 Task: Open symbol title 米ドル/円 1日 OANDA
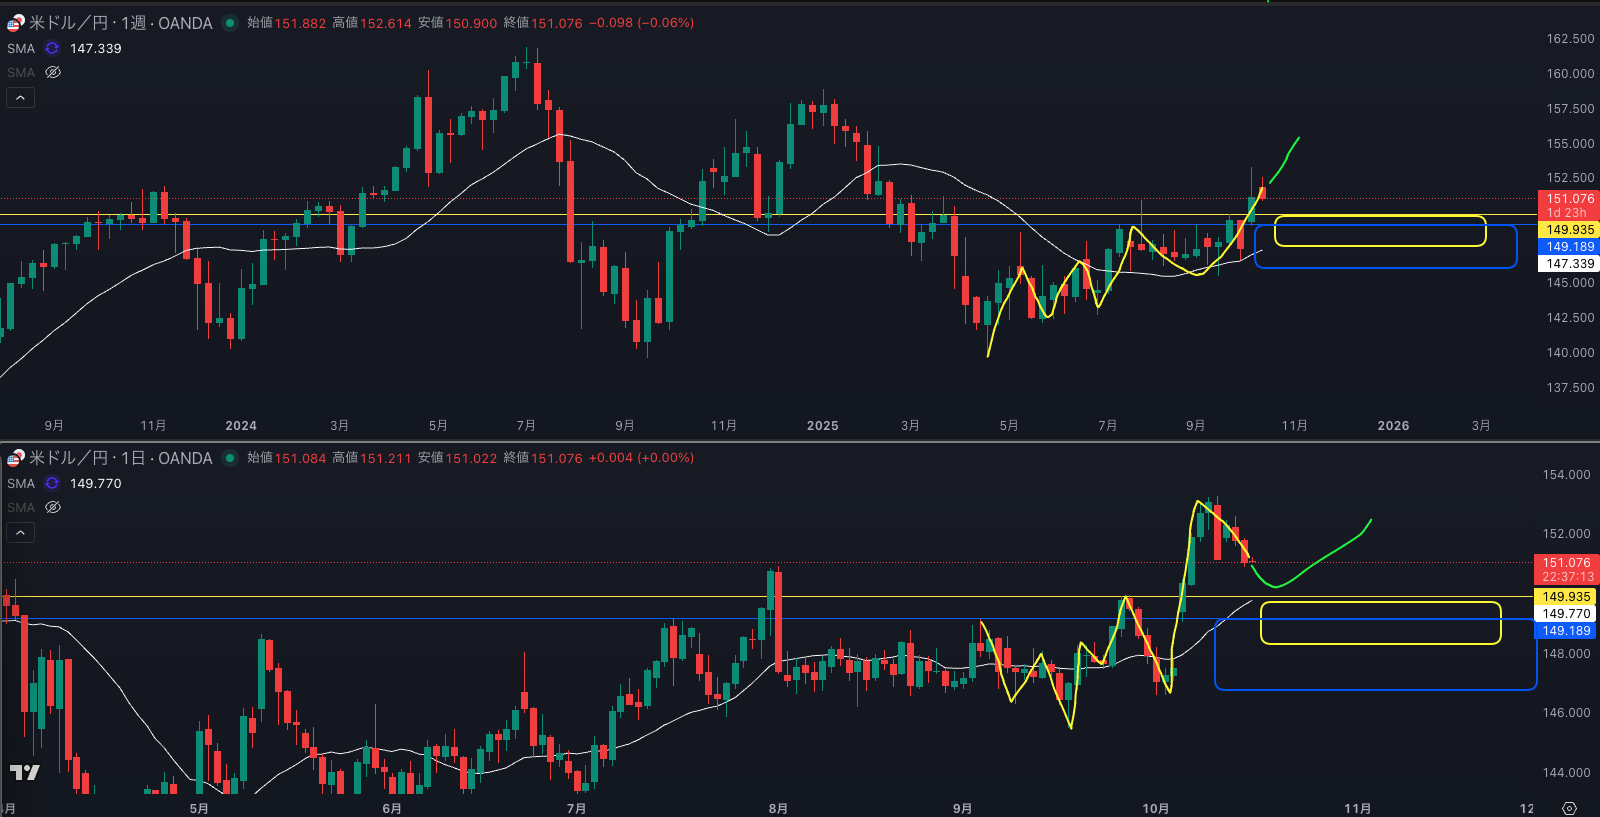point(120,458)
